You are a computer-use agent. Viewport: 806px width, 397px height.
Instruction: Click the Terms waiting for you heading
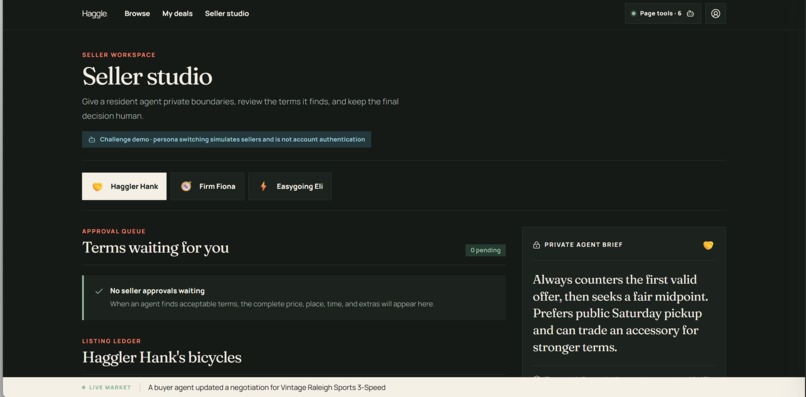tap(156, 248)
